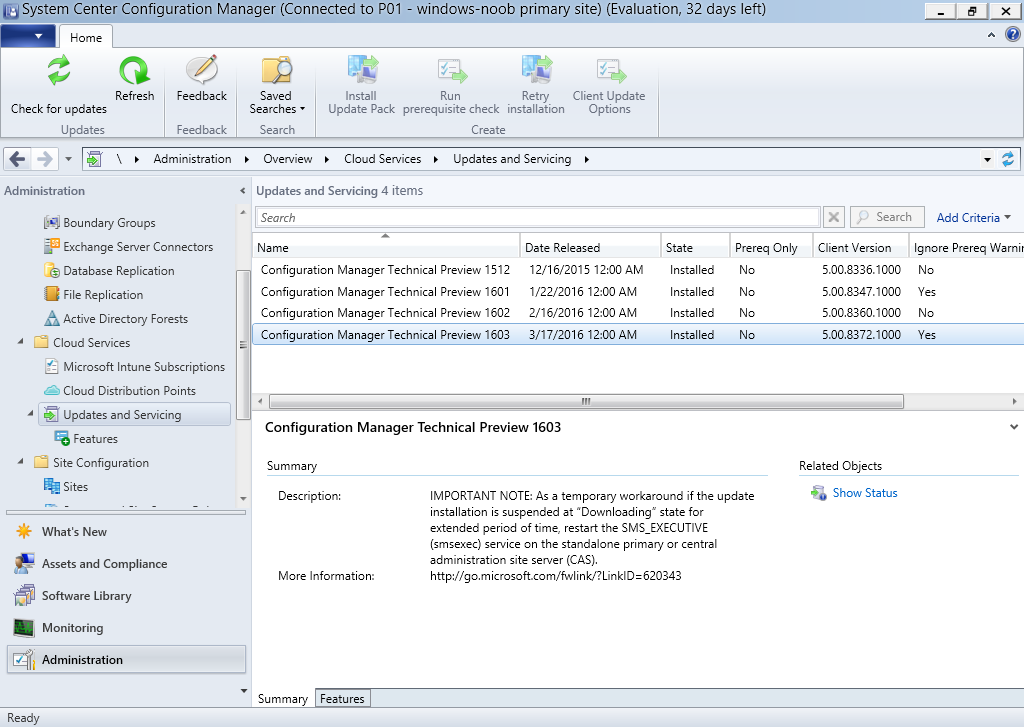1024x727 pixels.
Task: Open the What's New workspace
Action: [74, 532]
